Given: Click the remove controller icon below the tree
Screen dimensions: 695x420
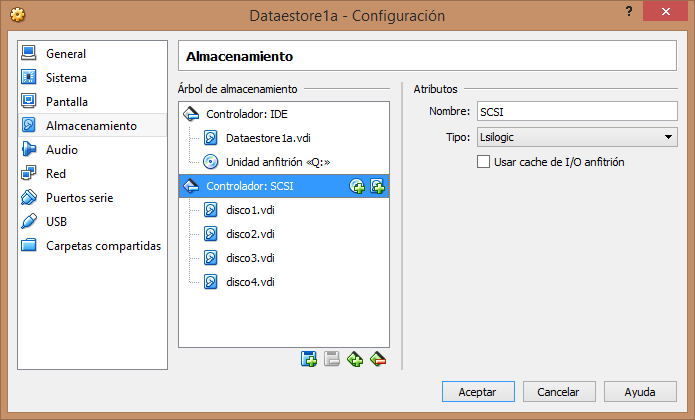Looking at the screenshot, I should 377,359.
